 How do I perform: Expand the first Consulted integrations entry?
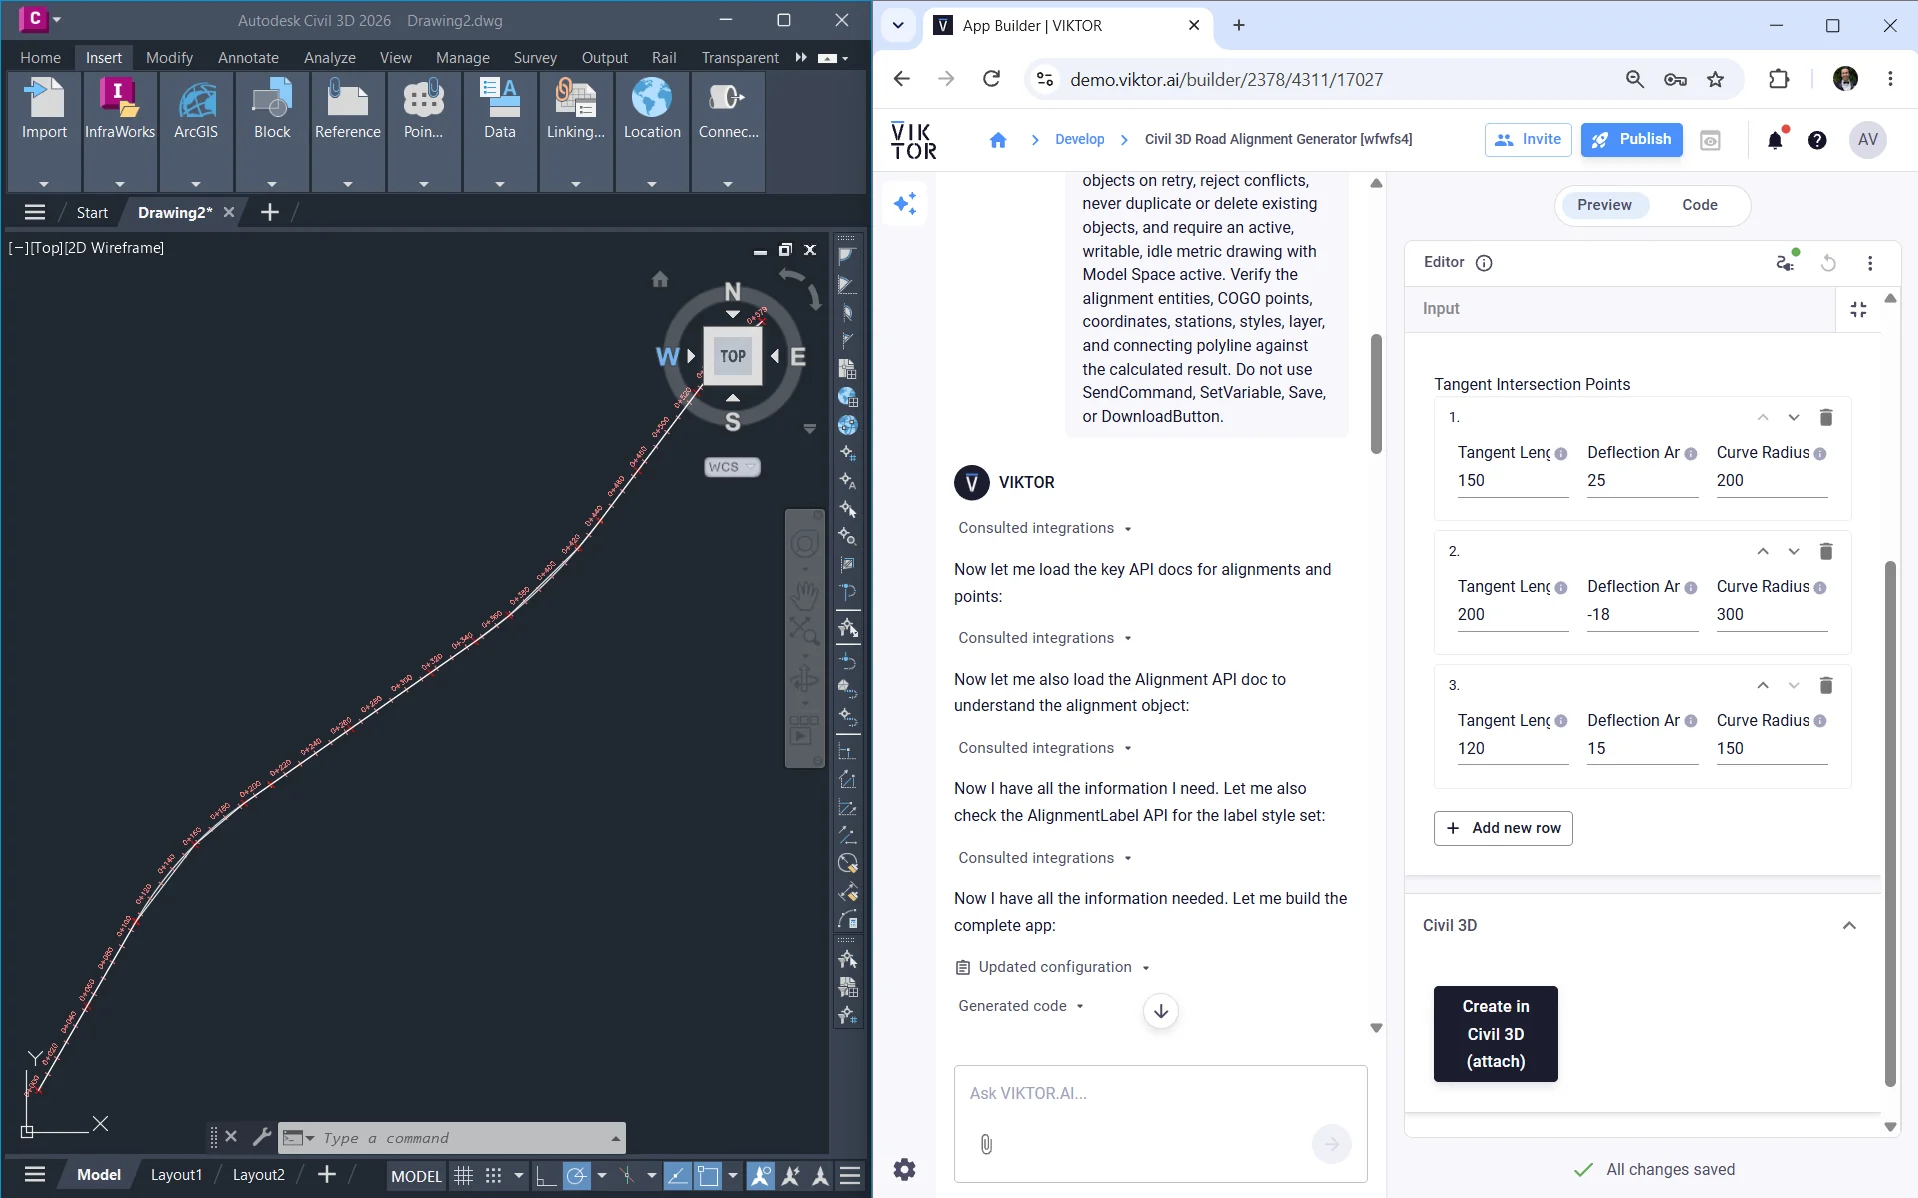[1045, 528]
